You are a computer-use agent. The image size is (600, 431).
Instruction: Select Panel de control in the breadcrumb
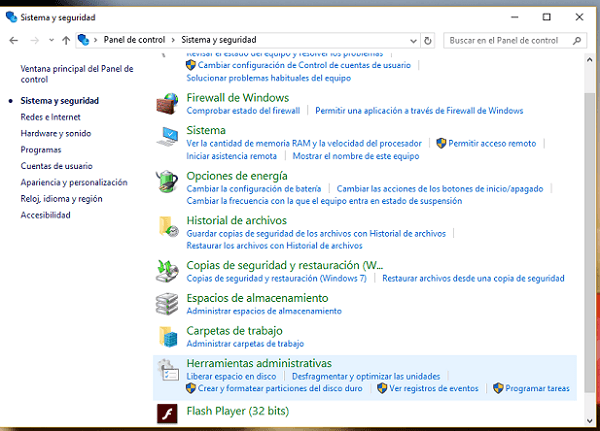[x=134, y=40]
